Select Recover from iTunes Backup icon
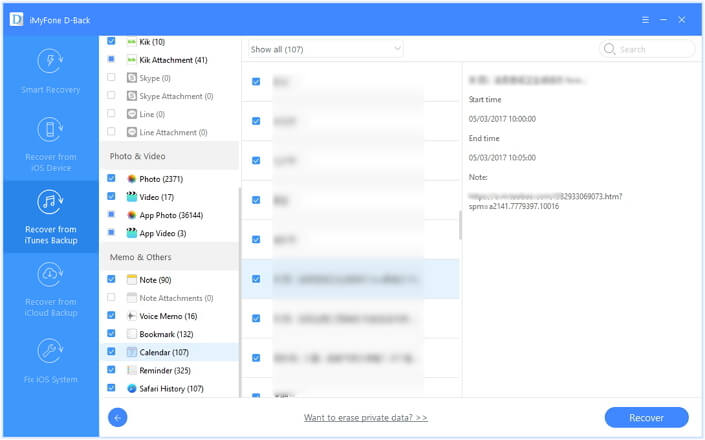 coord(50,202)
